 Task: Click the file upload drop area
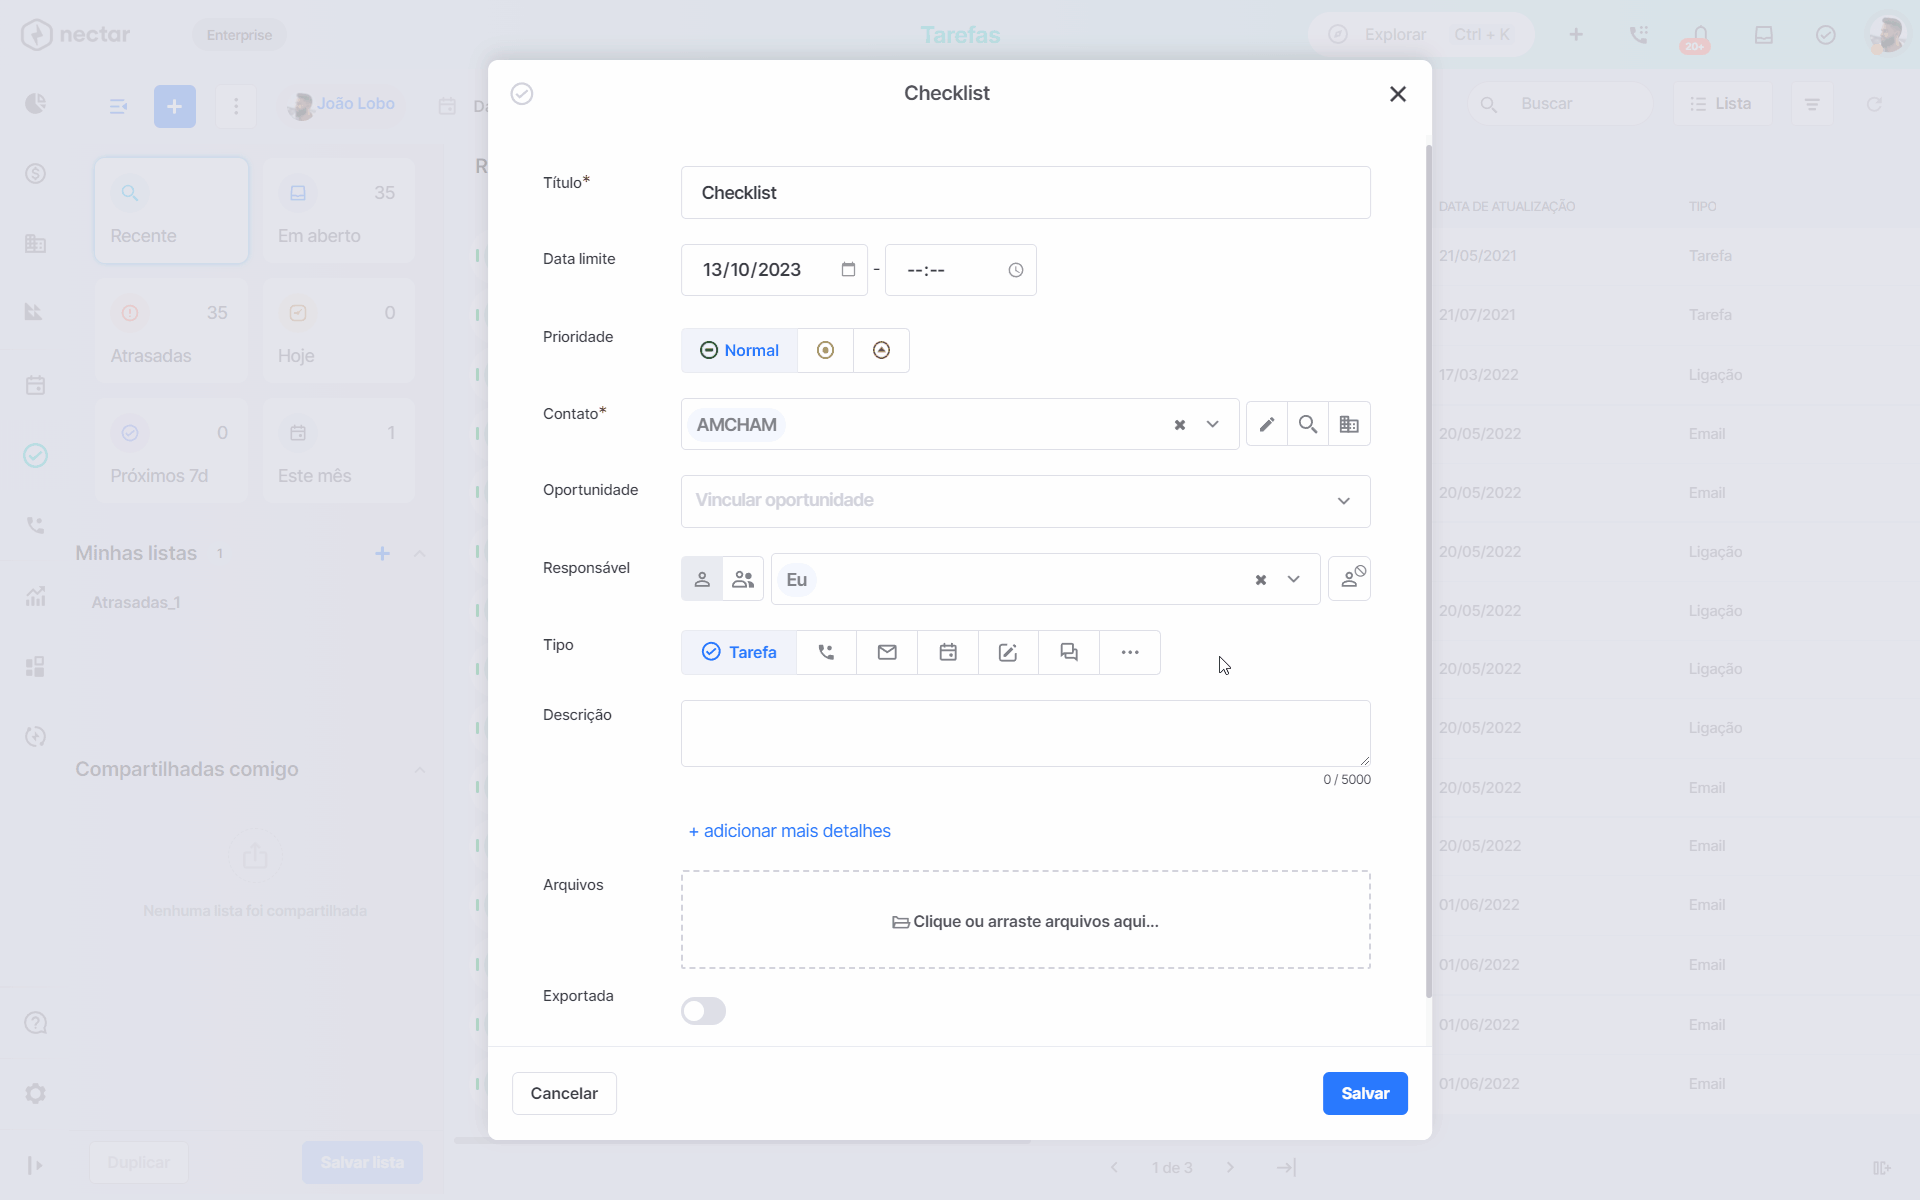[x=1025, y=920]
